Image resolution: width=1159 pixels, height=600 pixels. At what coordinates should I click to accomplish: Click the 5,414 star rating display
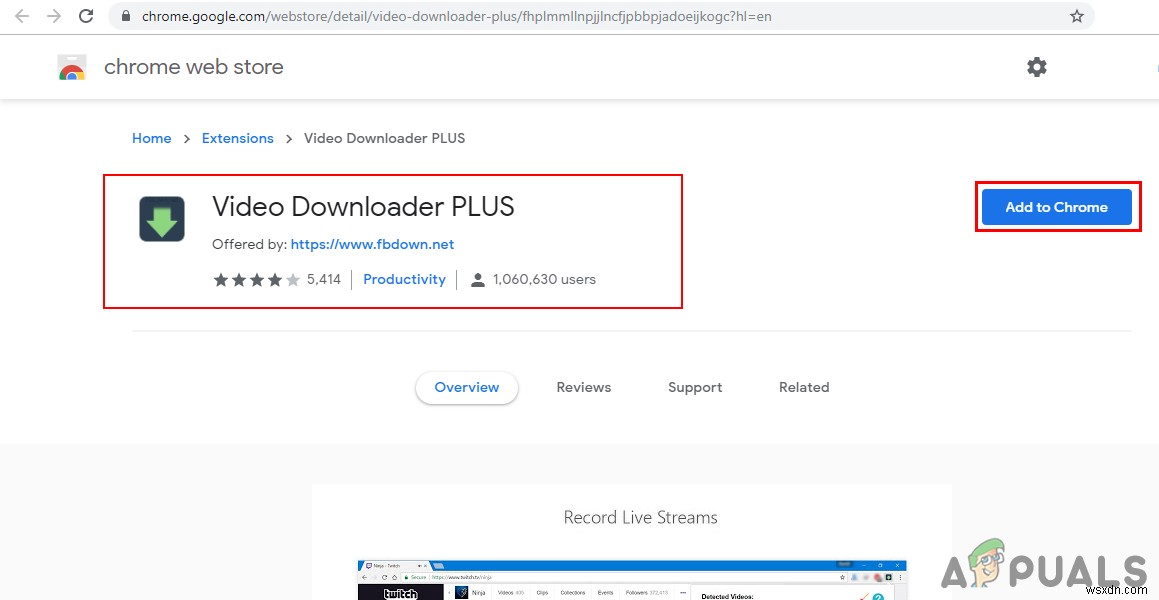pos(272,279)
